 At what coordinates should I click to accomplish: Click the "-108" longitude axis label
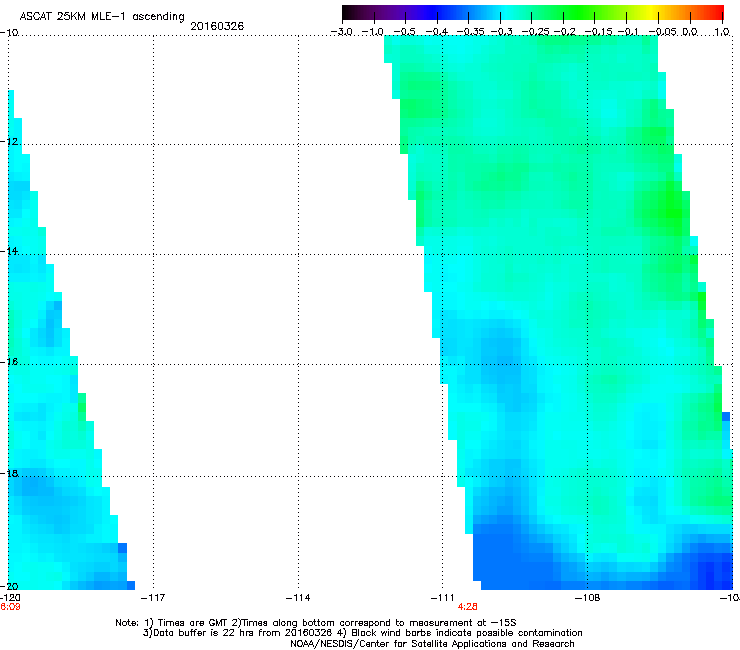tap(587, 598)
